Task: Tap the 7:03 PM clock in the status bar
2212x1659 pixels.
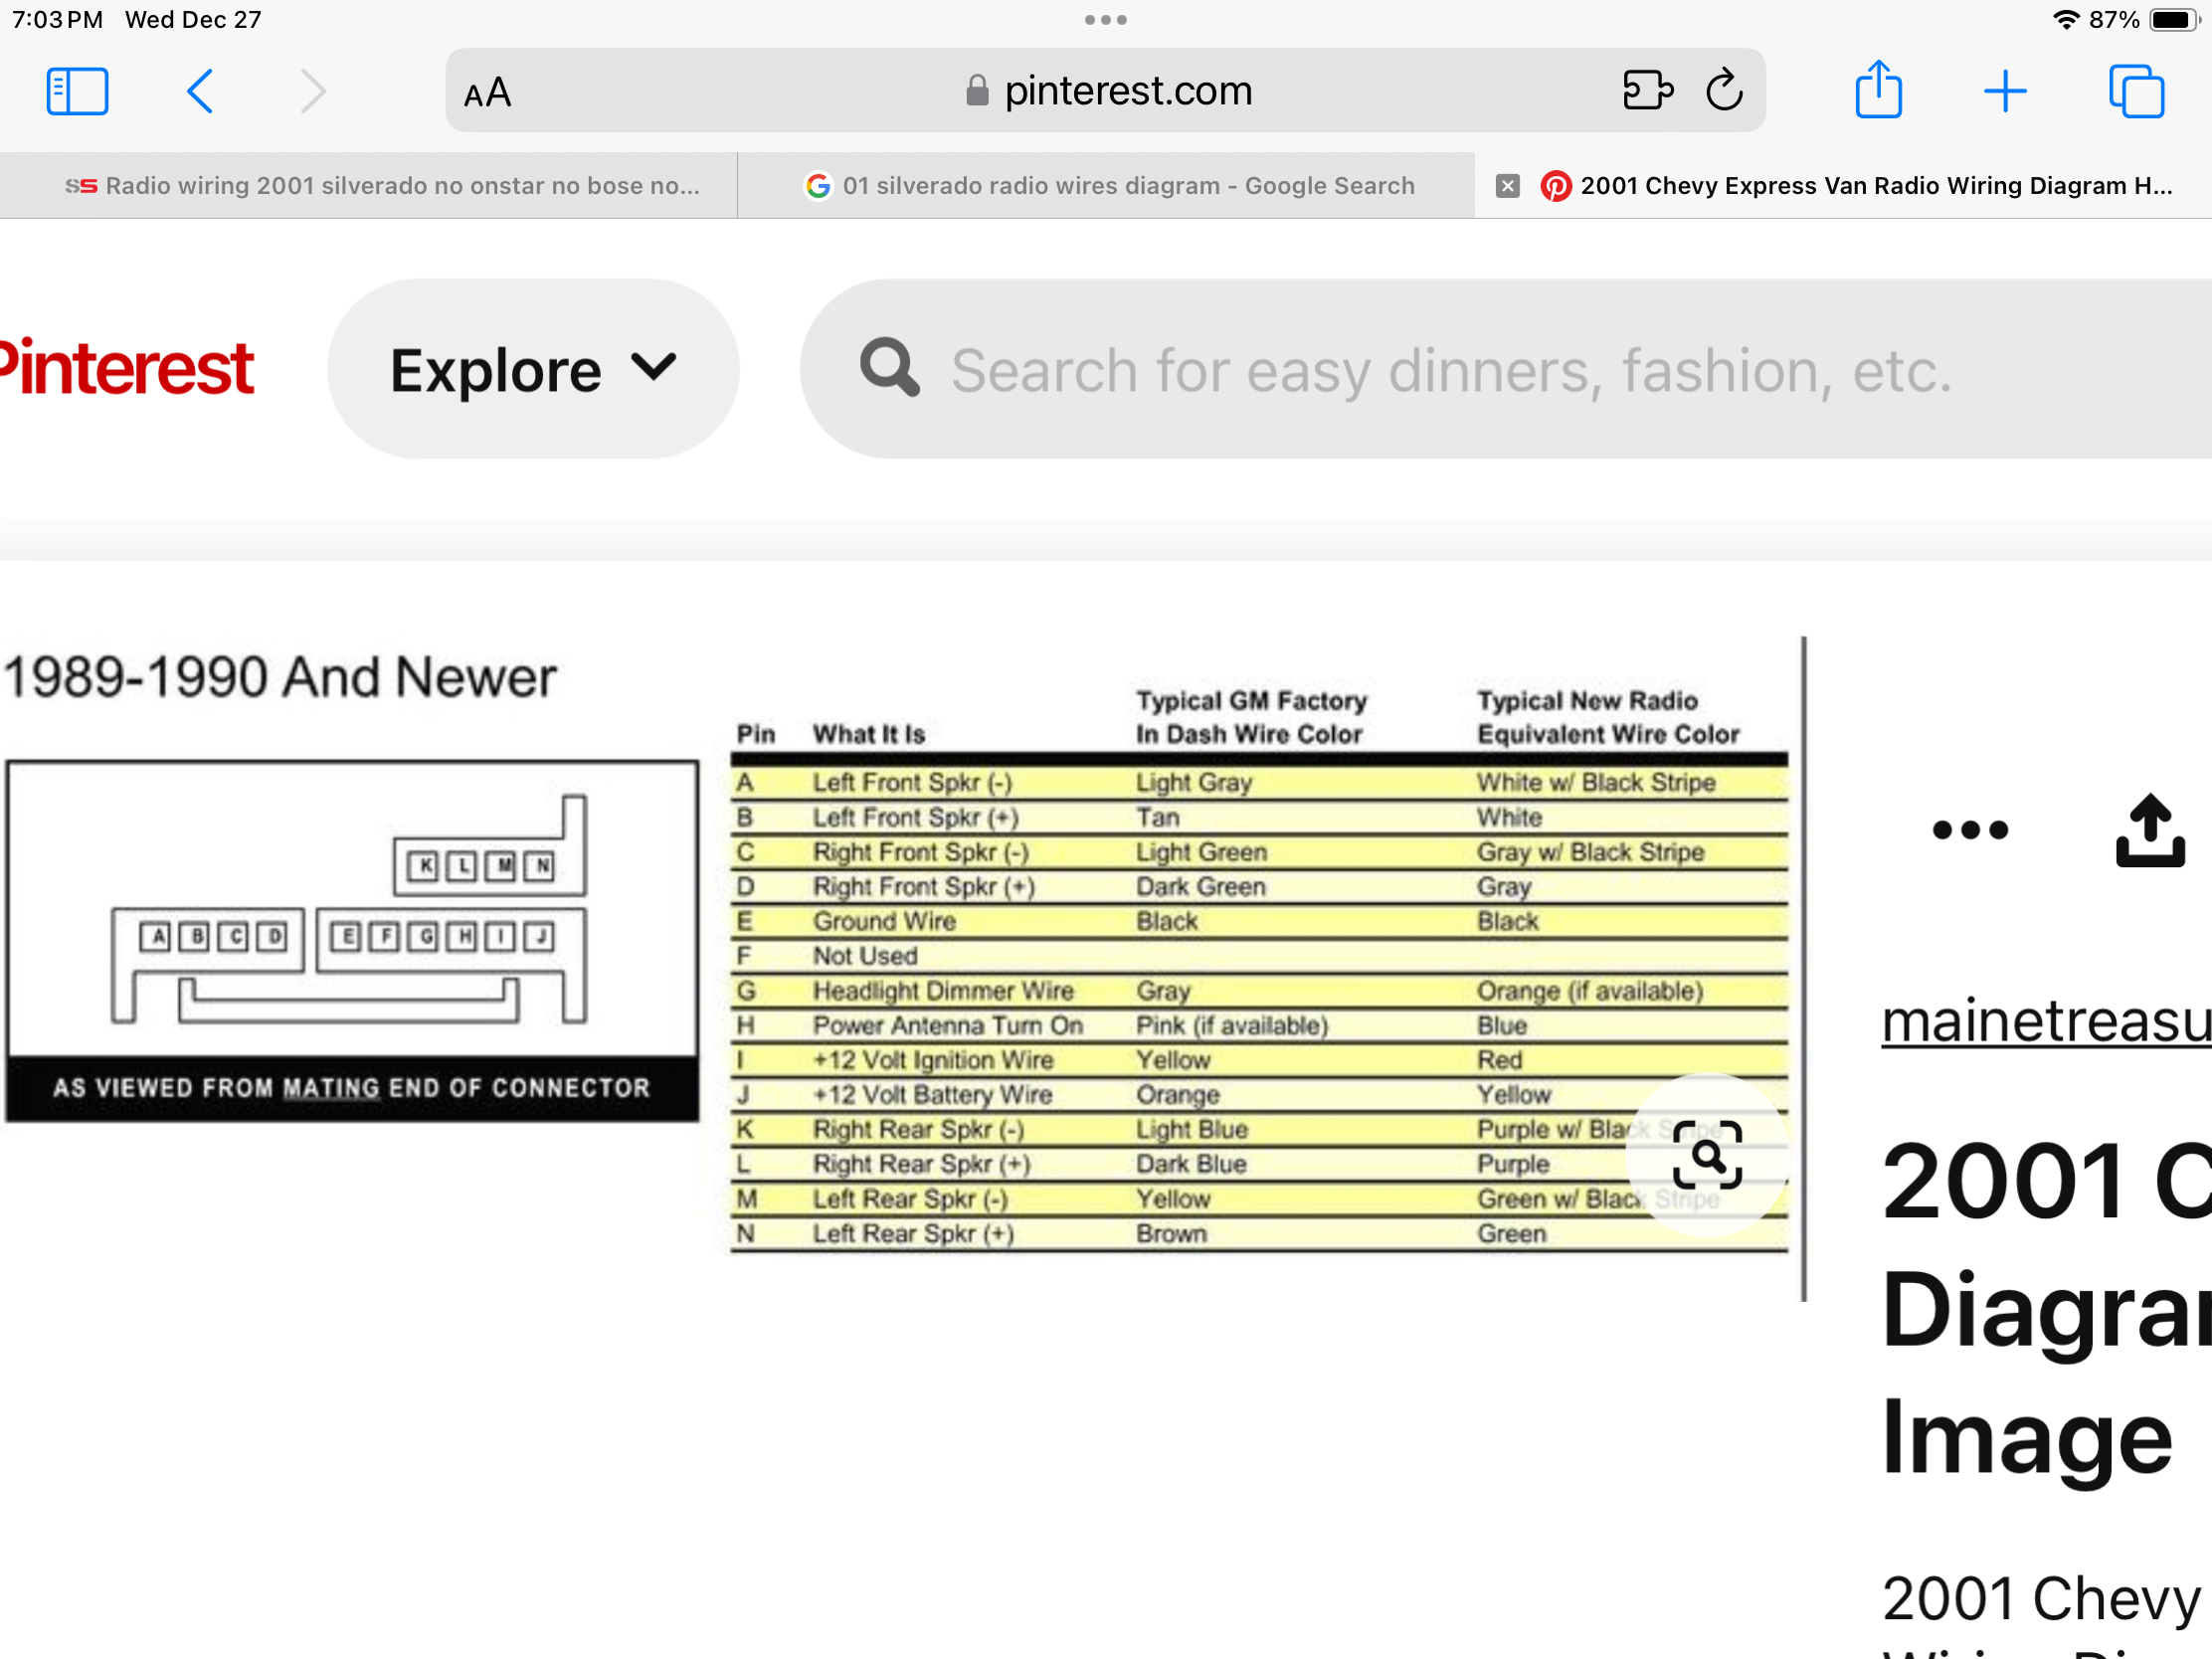Action: [x=57, y=20]
